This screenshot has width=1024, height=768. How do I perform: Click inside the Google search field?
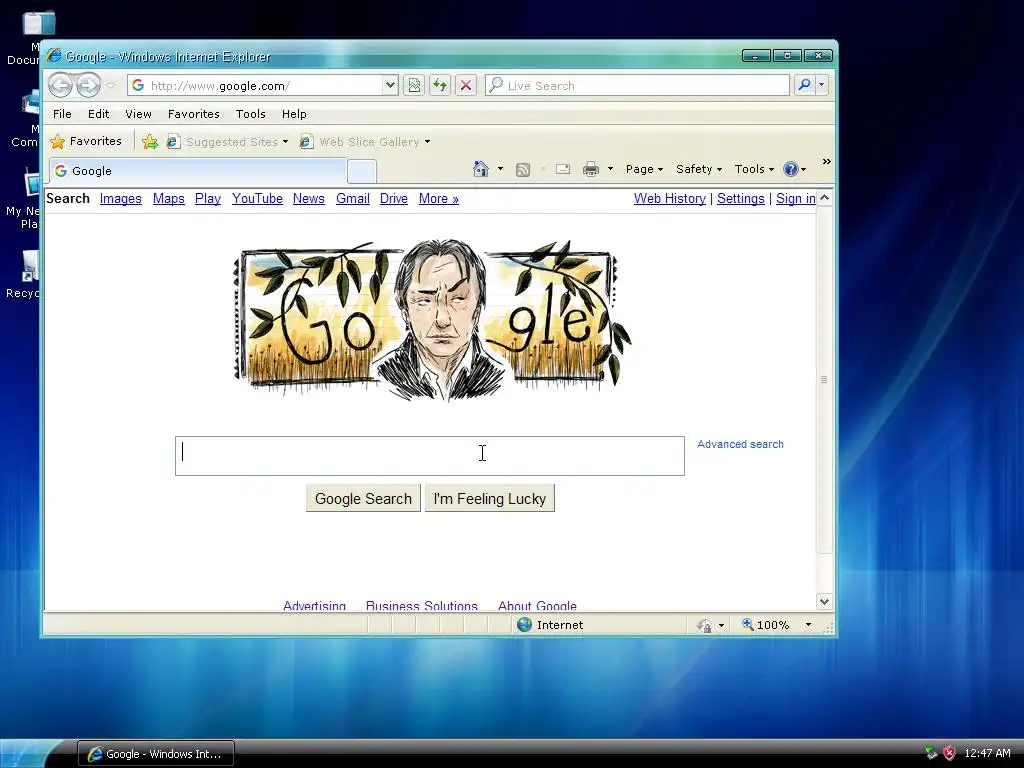[x=430, y=456]
